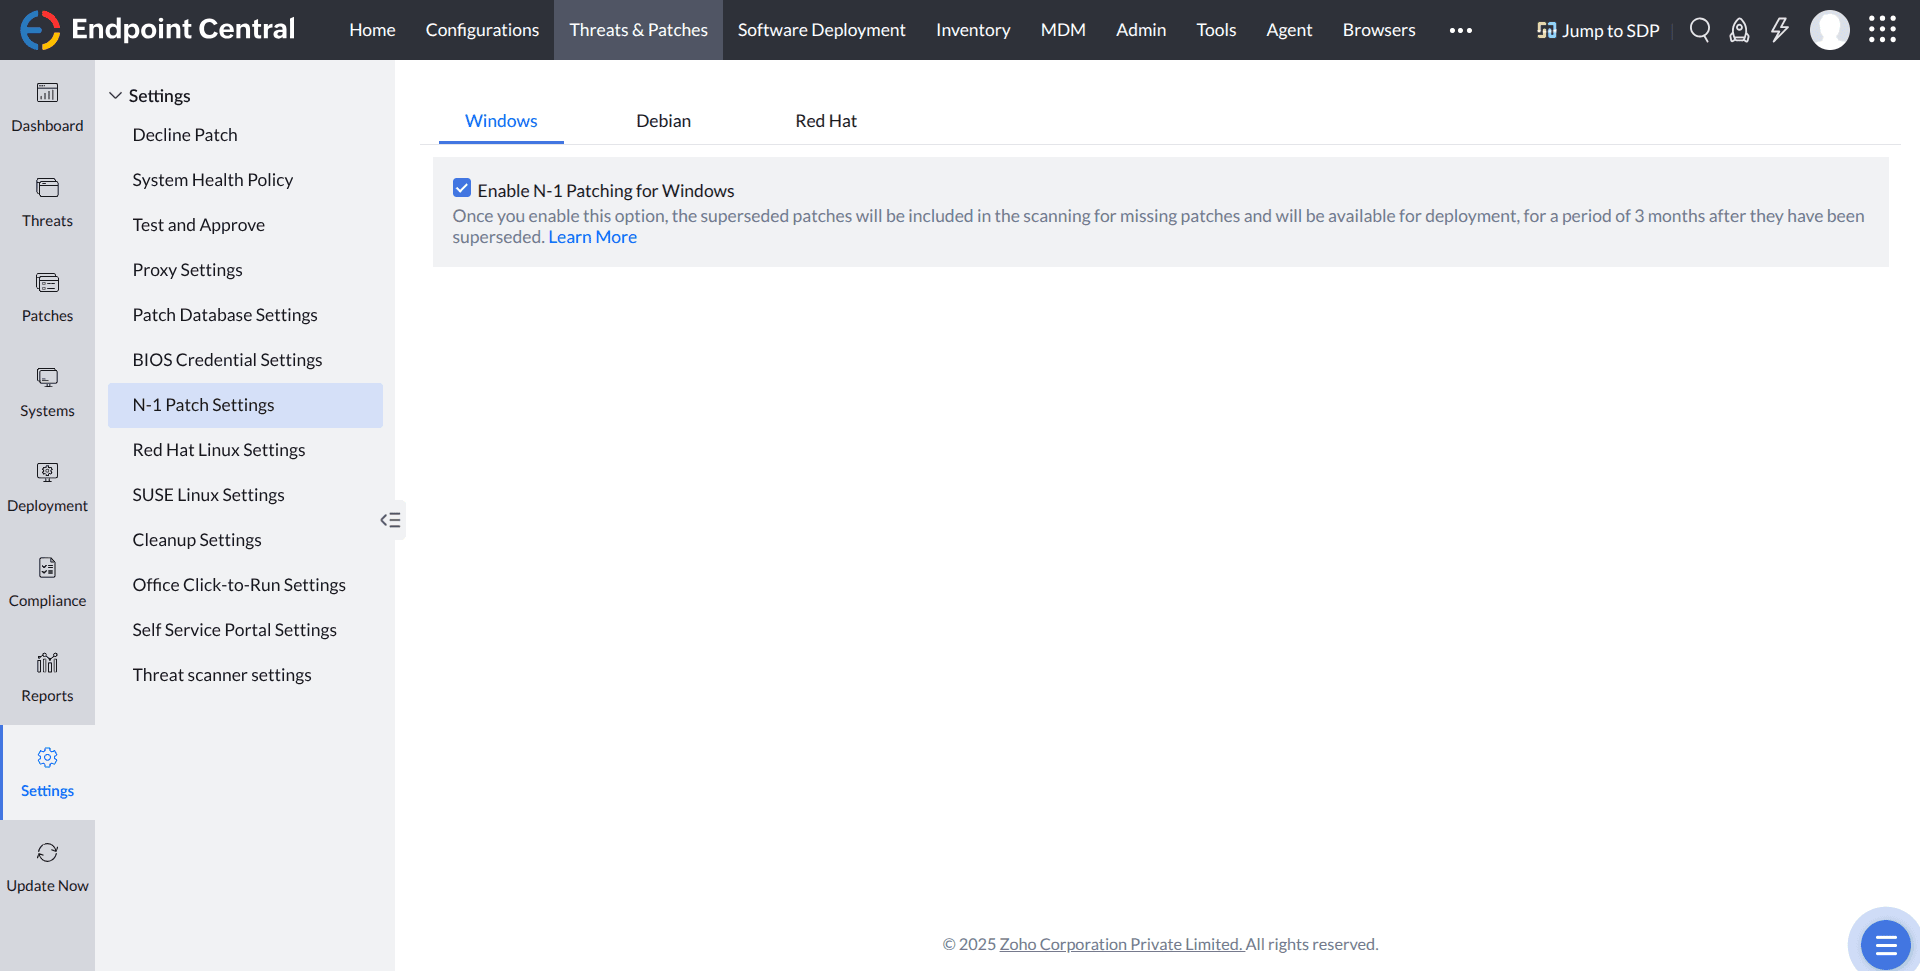
Task: Switch to the Windows tab
Action: point(501,121)
